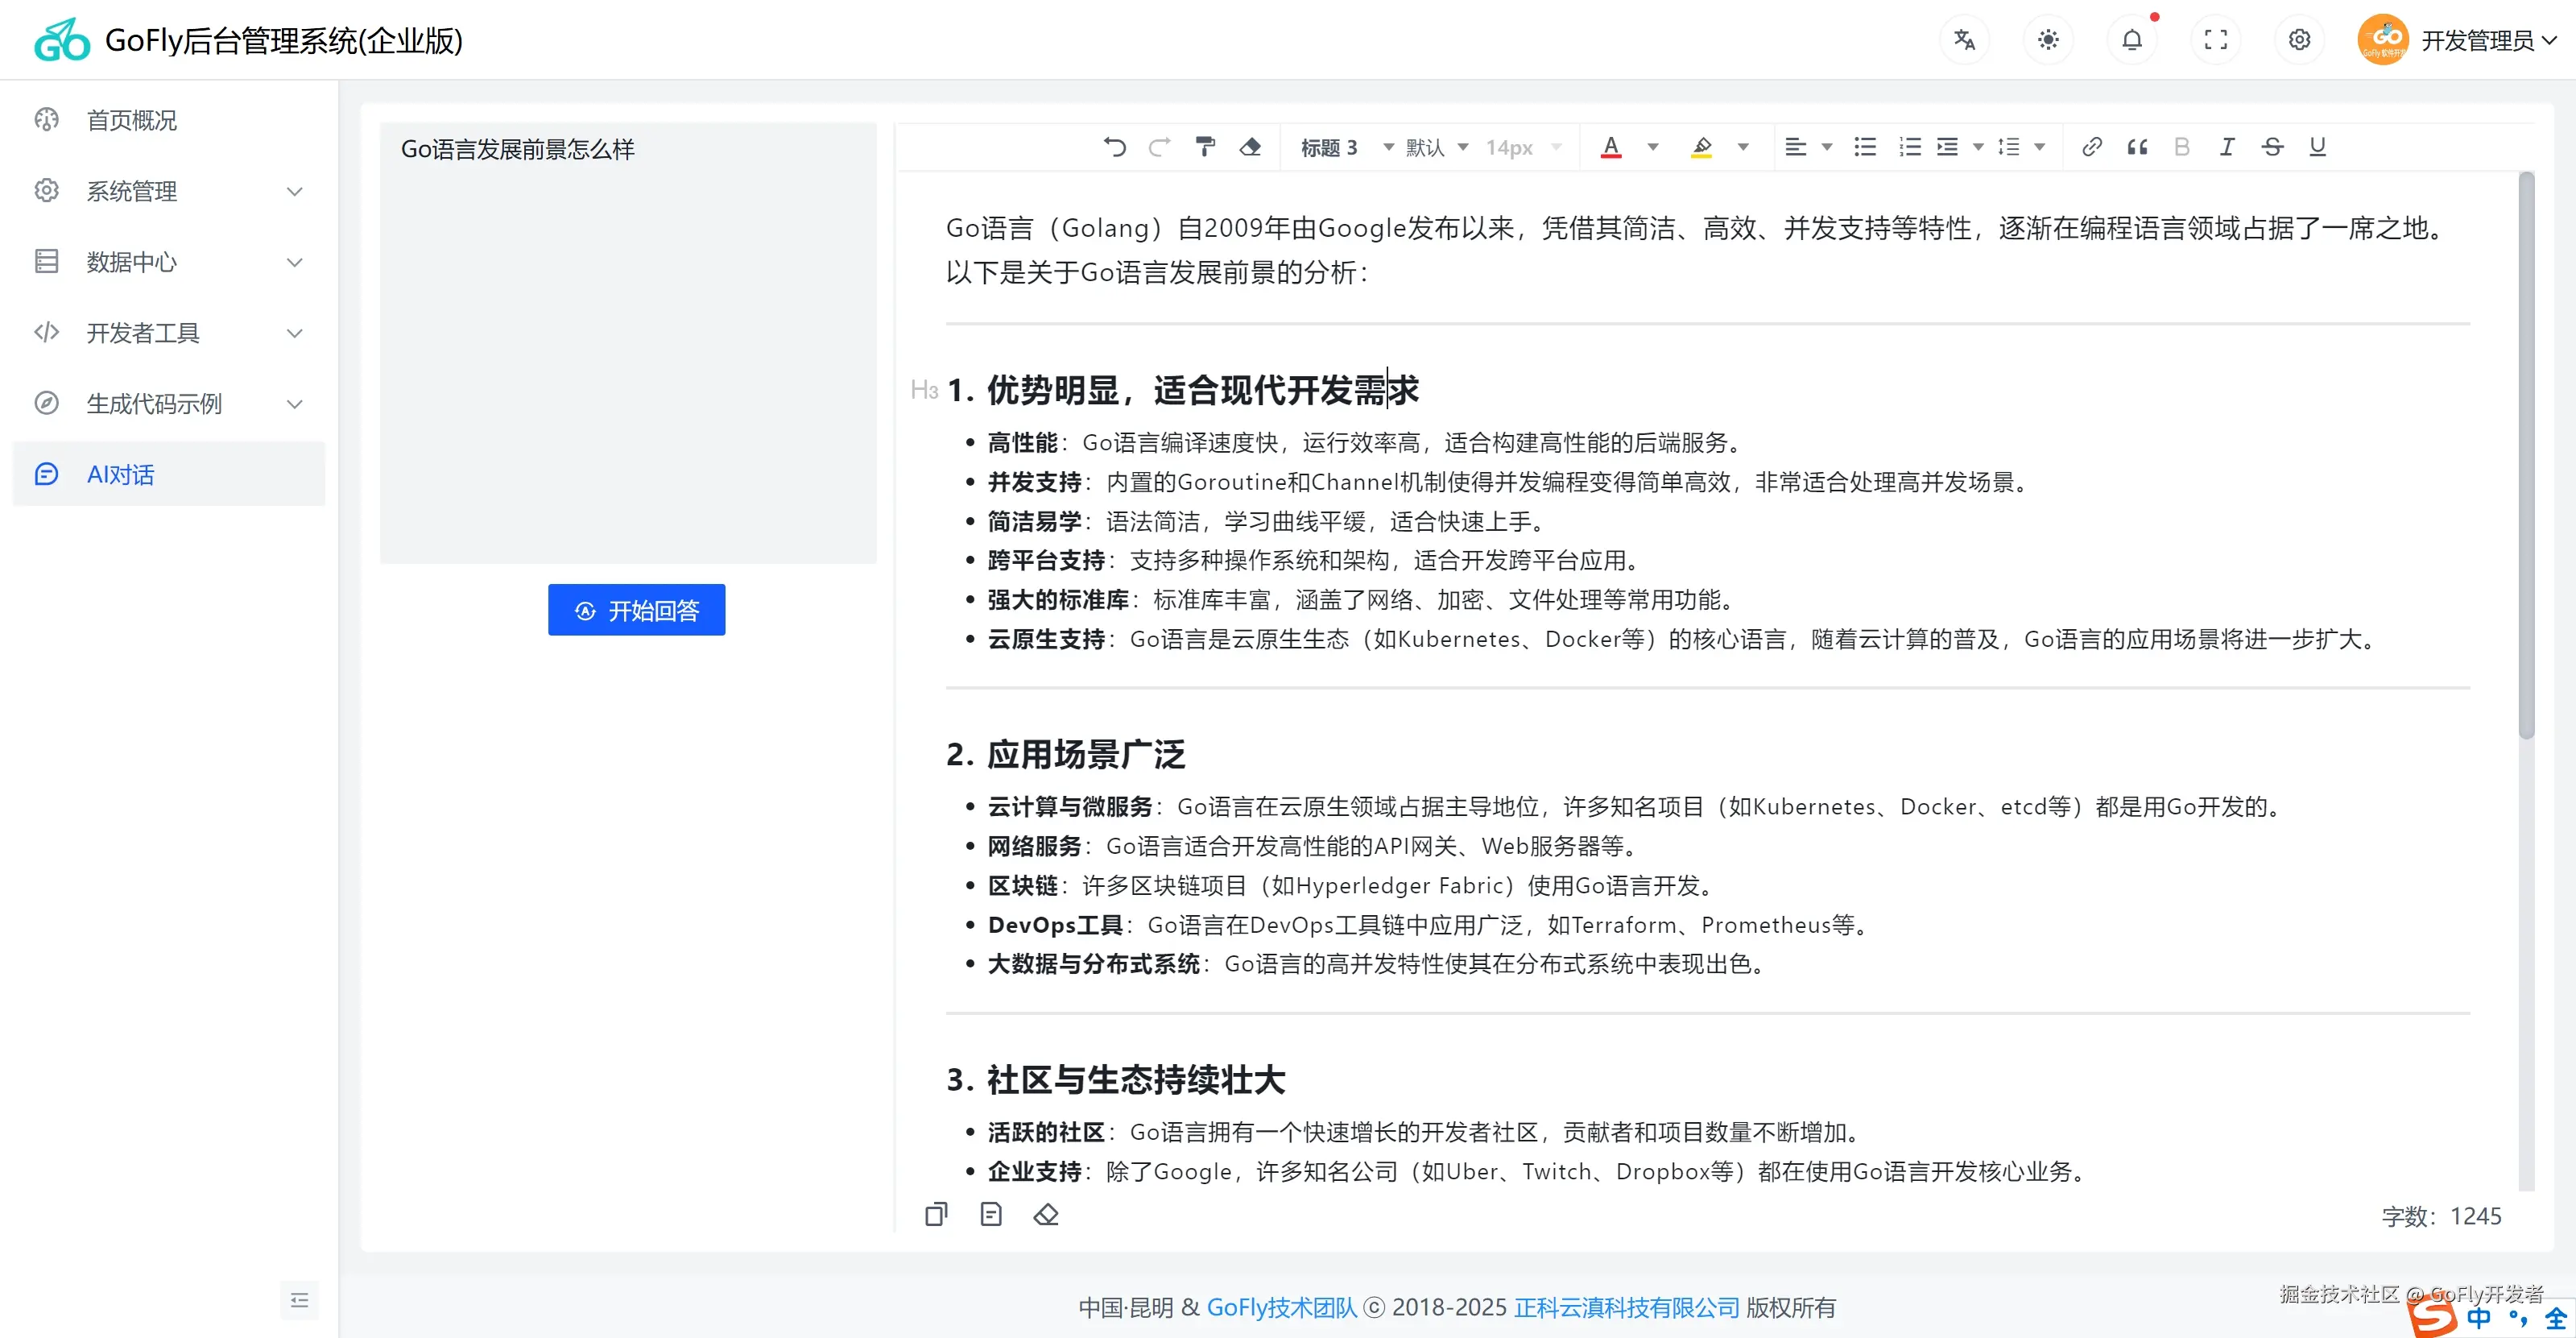Select the AI对话 menu item

120,474
